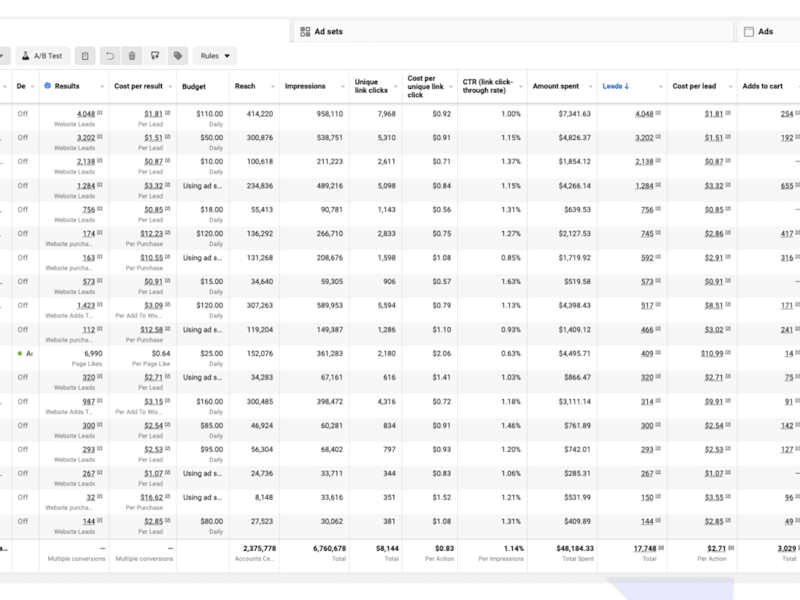Click the info icon next to 1,423 result
The height and width of the screenshot is (600, 800).
[x=100, y=305]
